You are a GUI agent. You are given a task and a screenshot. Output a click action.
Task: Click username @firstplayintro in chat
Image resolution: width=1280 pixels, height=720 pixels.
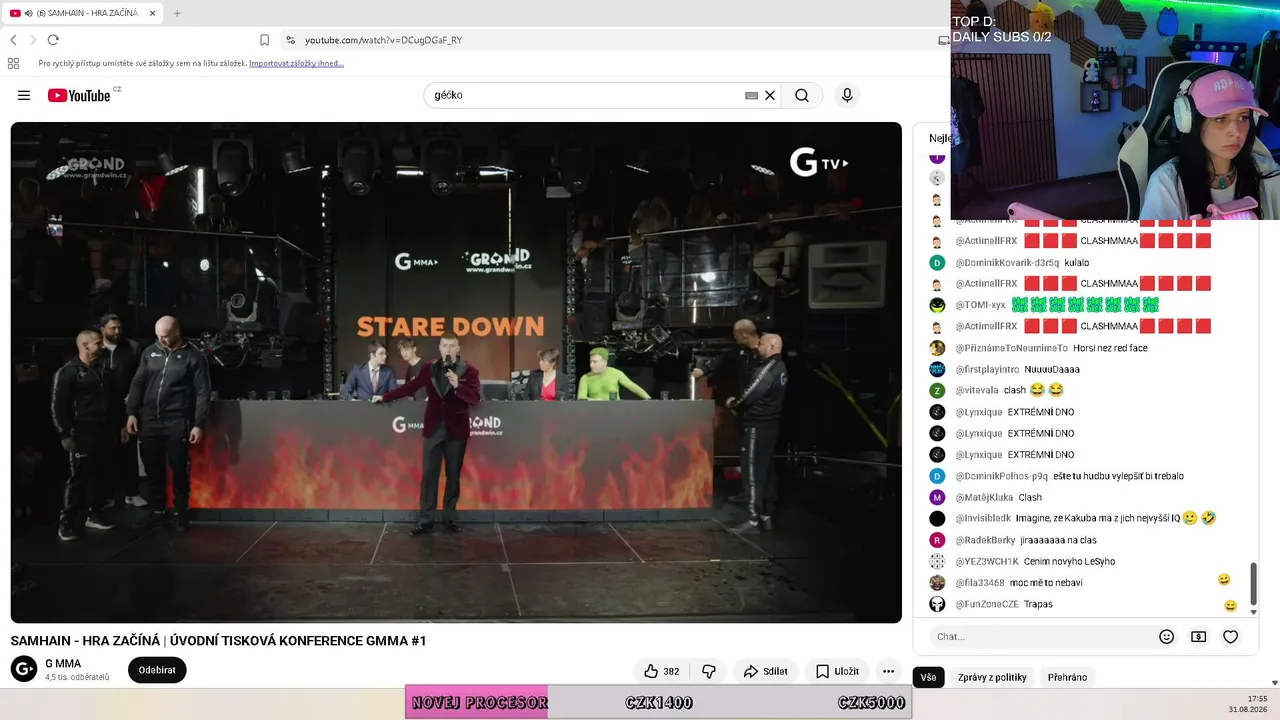(x=987, y=369)
